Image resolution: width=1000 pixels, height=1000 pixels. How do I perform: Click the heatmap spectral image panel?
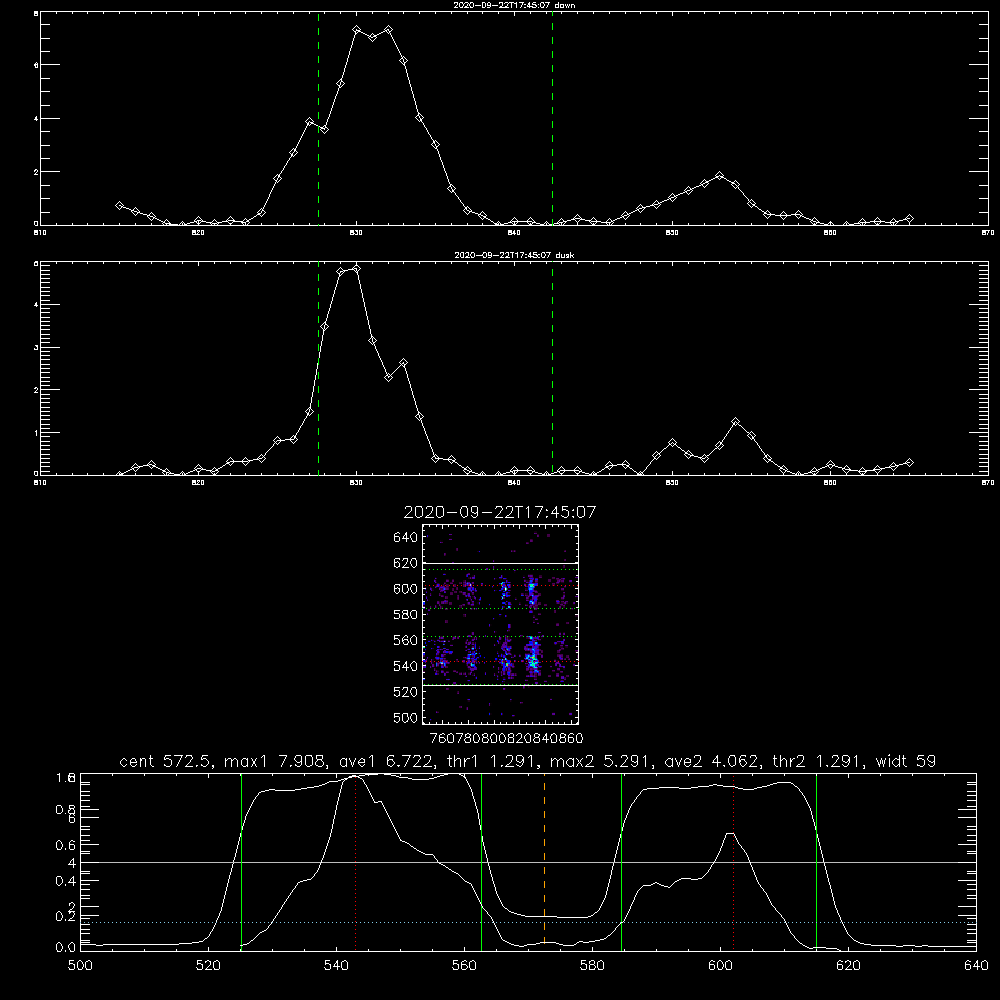click(500, 624)
